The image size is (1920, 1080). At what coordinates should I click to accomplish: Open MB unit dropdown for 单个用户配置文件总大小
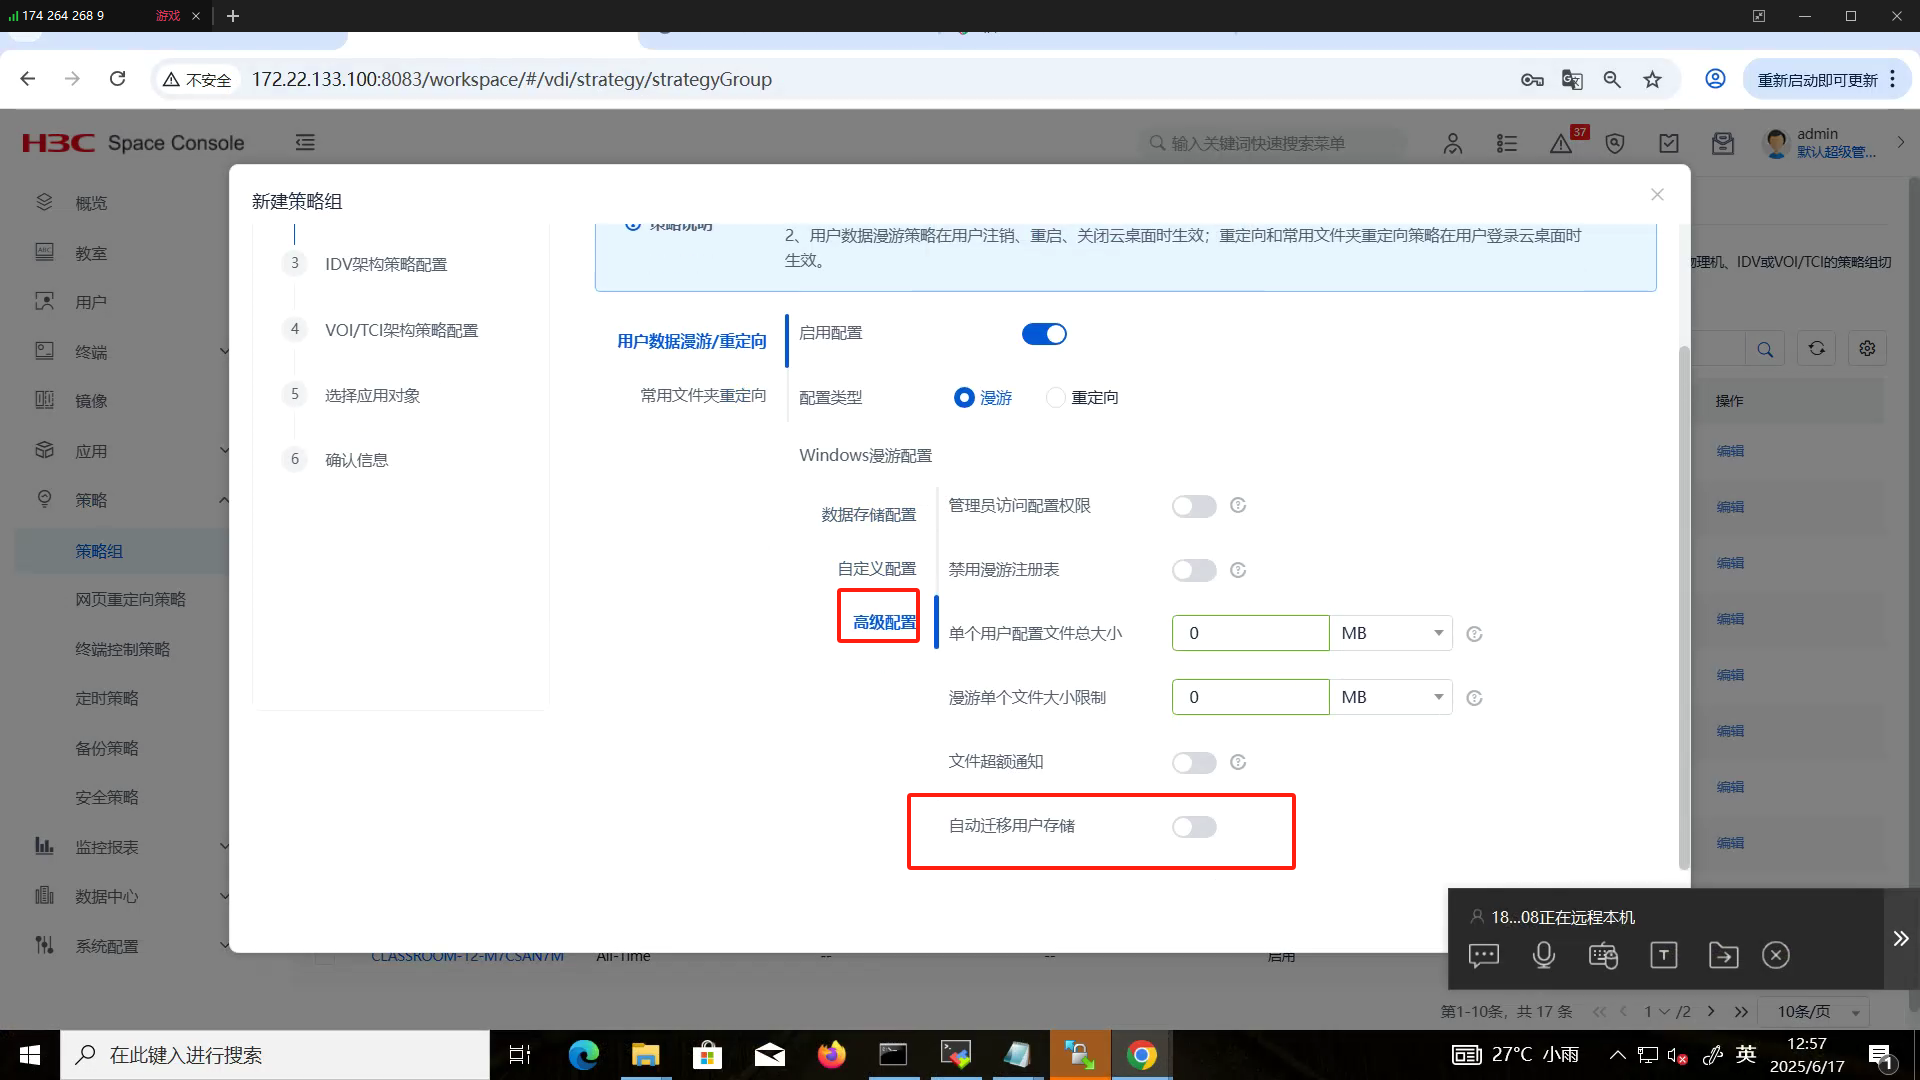point(1391,633)
